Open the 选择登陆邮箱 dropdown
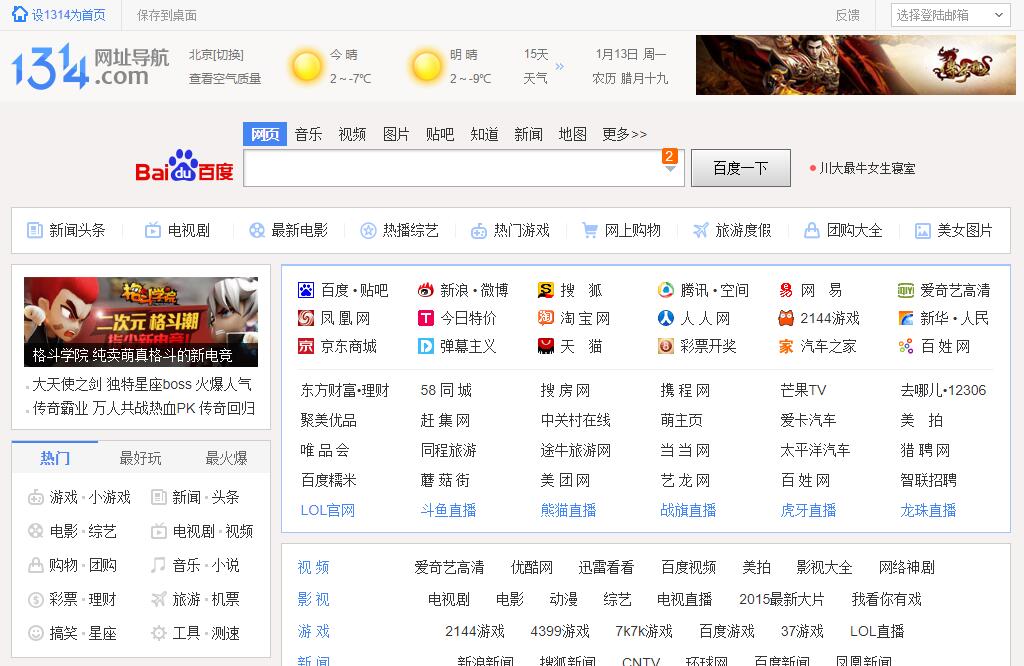 tap(950, 15)
